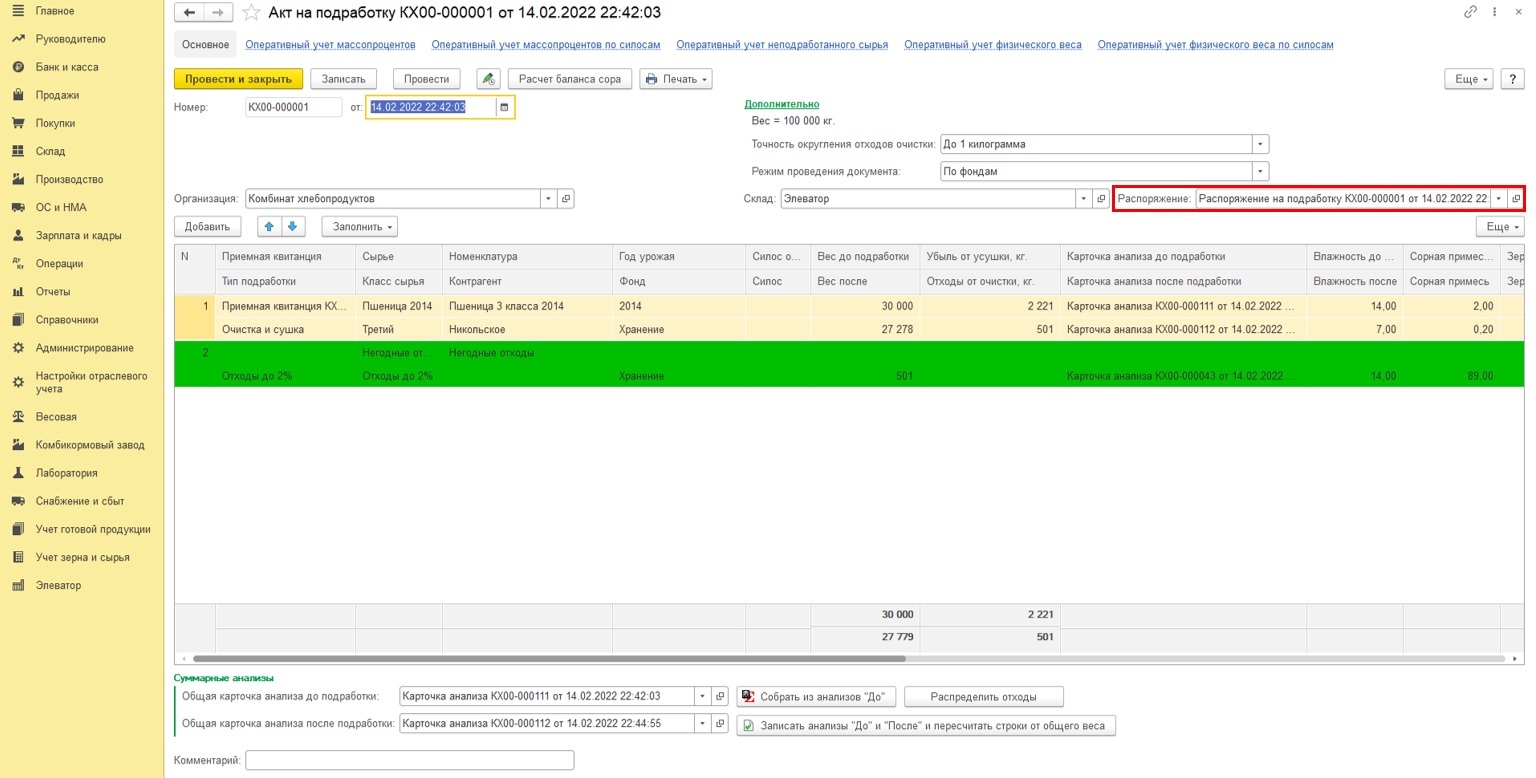Open Оперативный учет массопроцентов по силосам tab
This screenshot has height=778, width=1536.
[x=546, y=45]
